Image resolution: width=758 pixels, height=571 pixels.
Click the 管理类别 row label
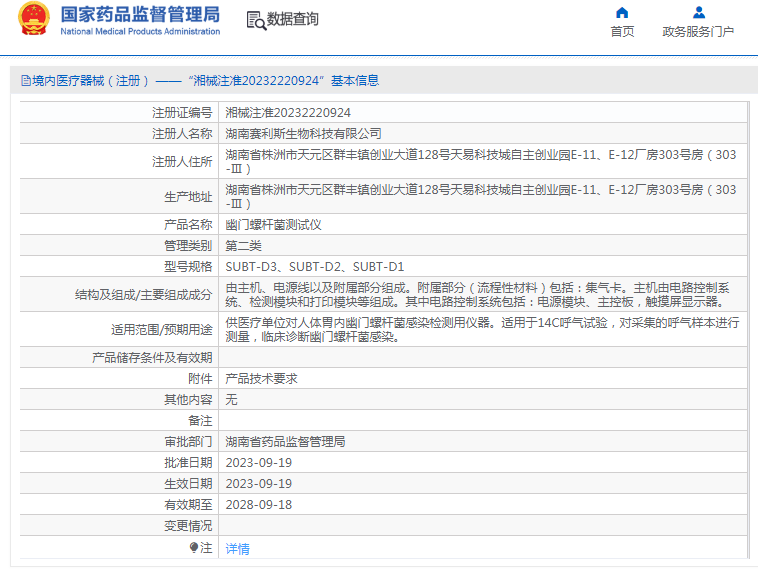tap(189, 246)
